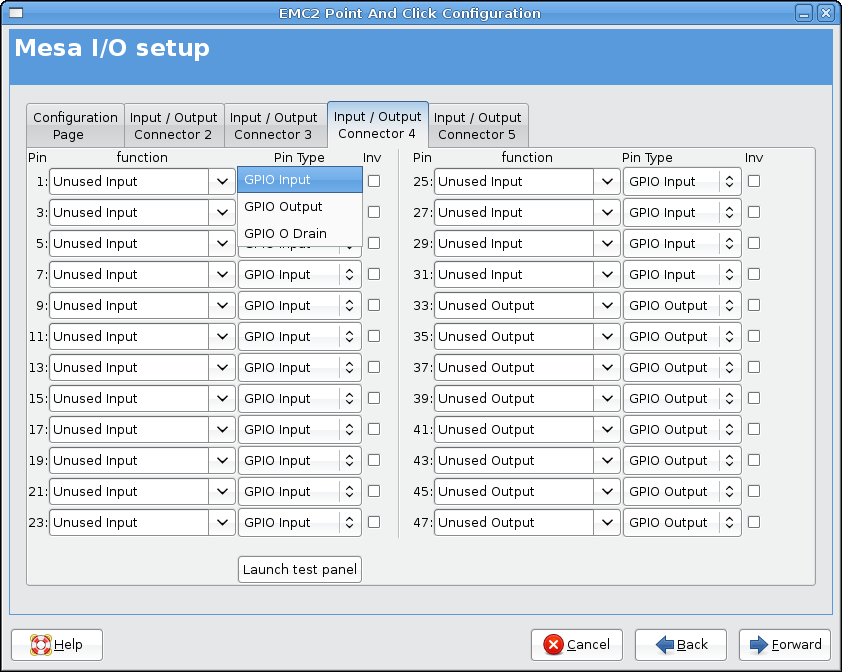Go Forward to the next page
This screenshot has width=842, height=672.
(785, 645)
